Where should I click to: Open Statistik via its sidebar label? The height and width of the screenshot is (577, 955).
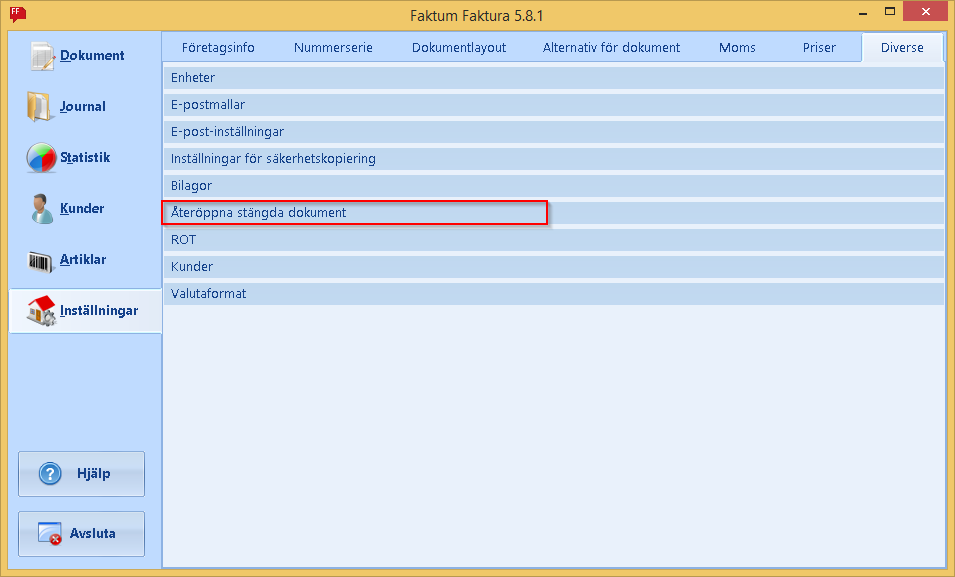coord(85,157)
